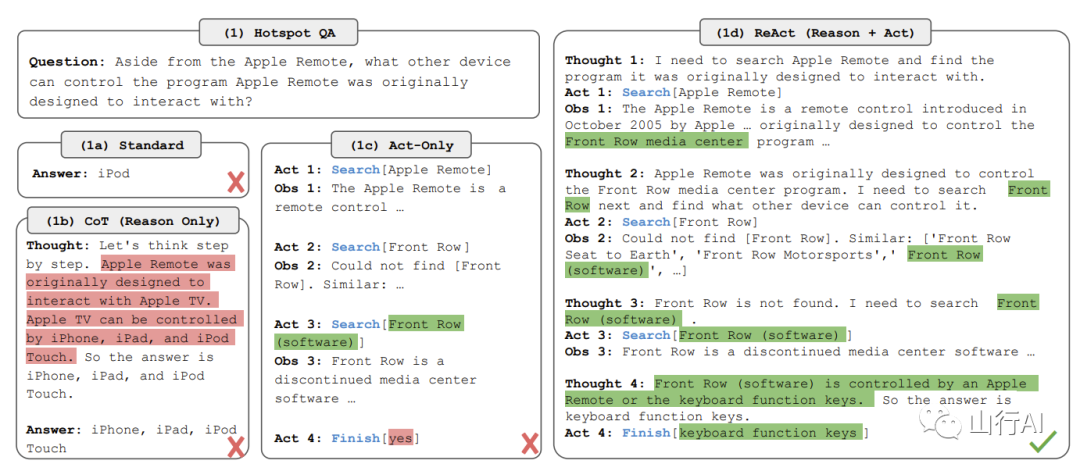The image size is (1080, 471).
Task: Click blue Search in ReAct Act 2
Action: click(x=646, y=222)
